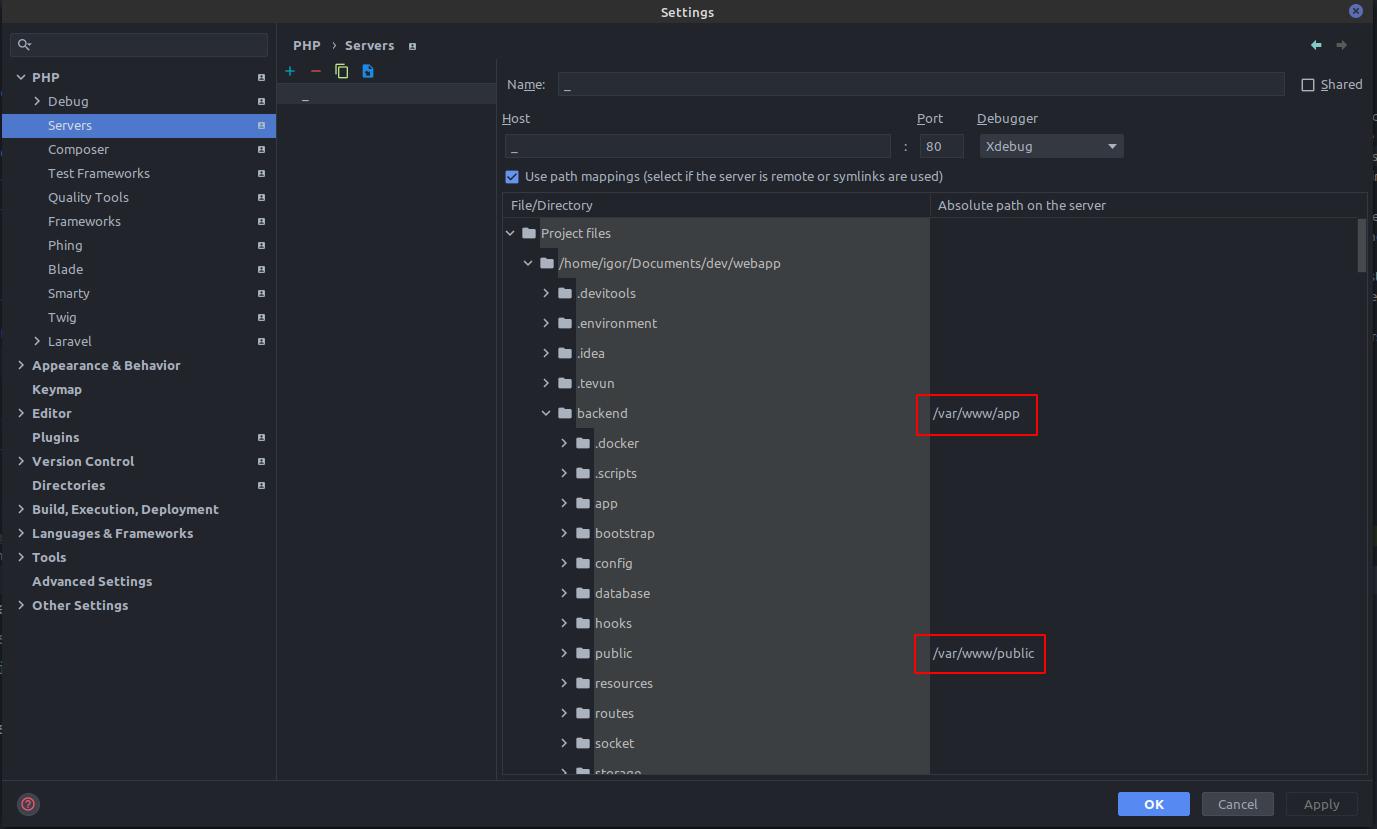Expand the Other Settings section
Image resolution: width=1377 pixels, height=829 pixels.
(21, 605)
